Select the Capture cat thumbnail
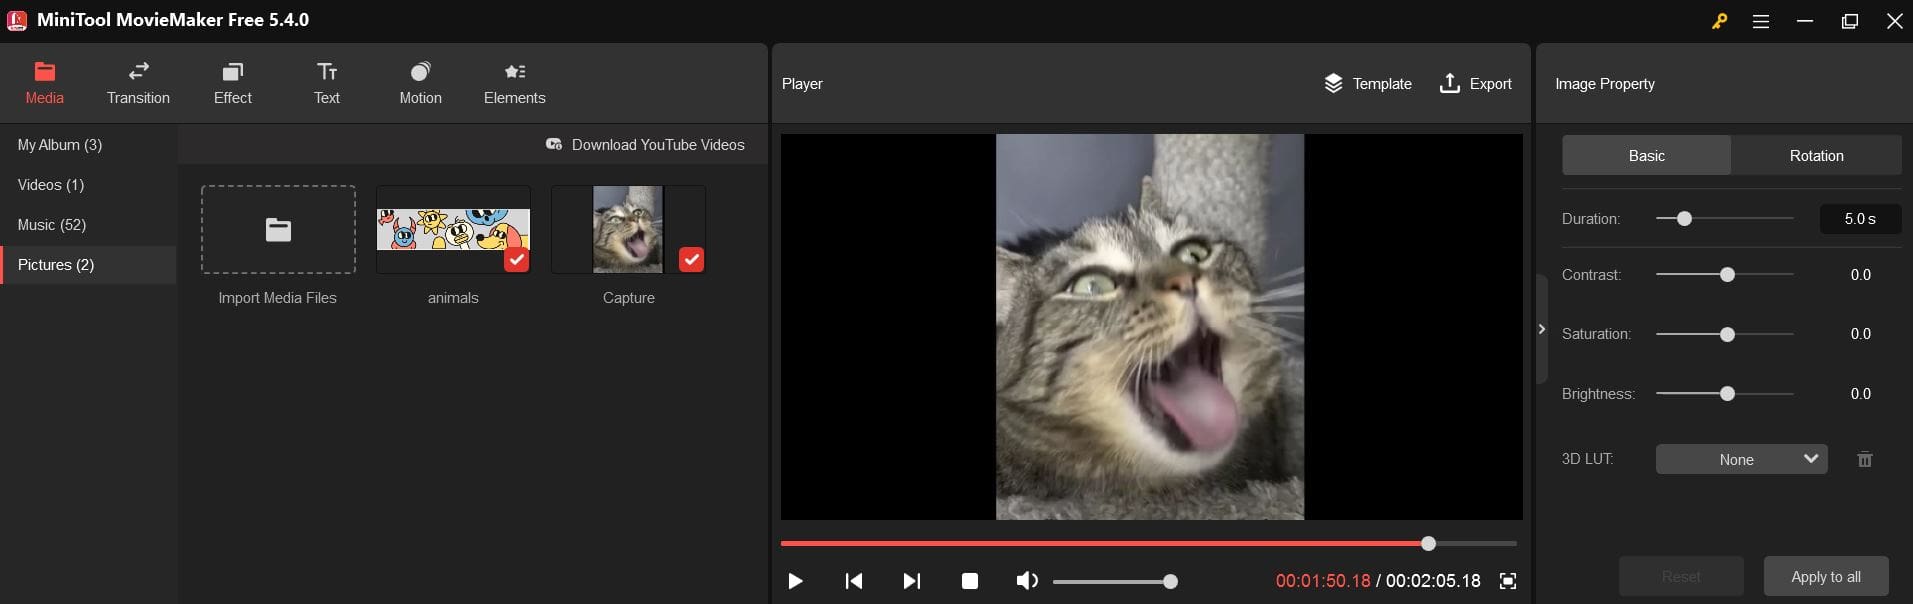 (628, 229)
